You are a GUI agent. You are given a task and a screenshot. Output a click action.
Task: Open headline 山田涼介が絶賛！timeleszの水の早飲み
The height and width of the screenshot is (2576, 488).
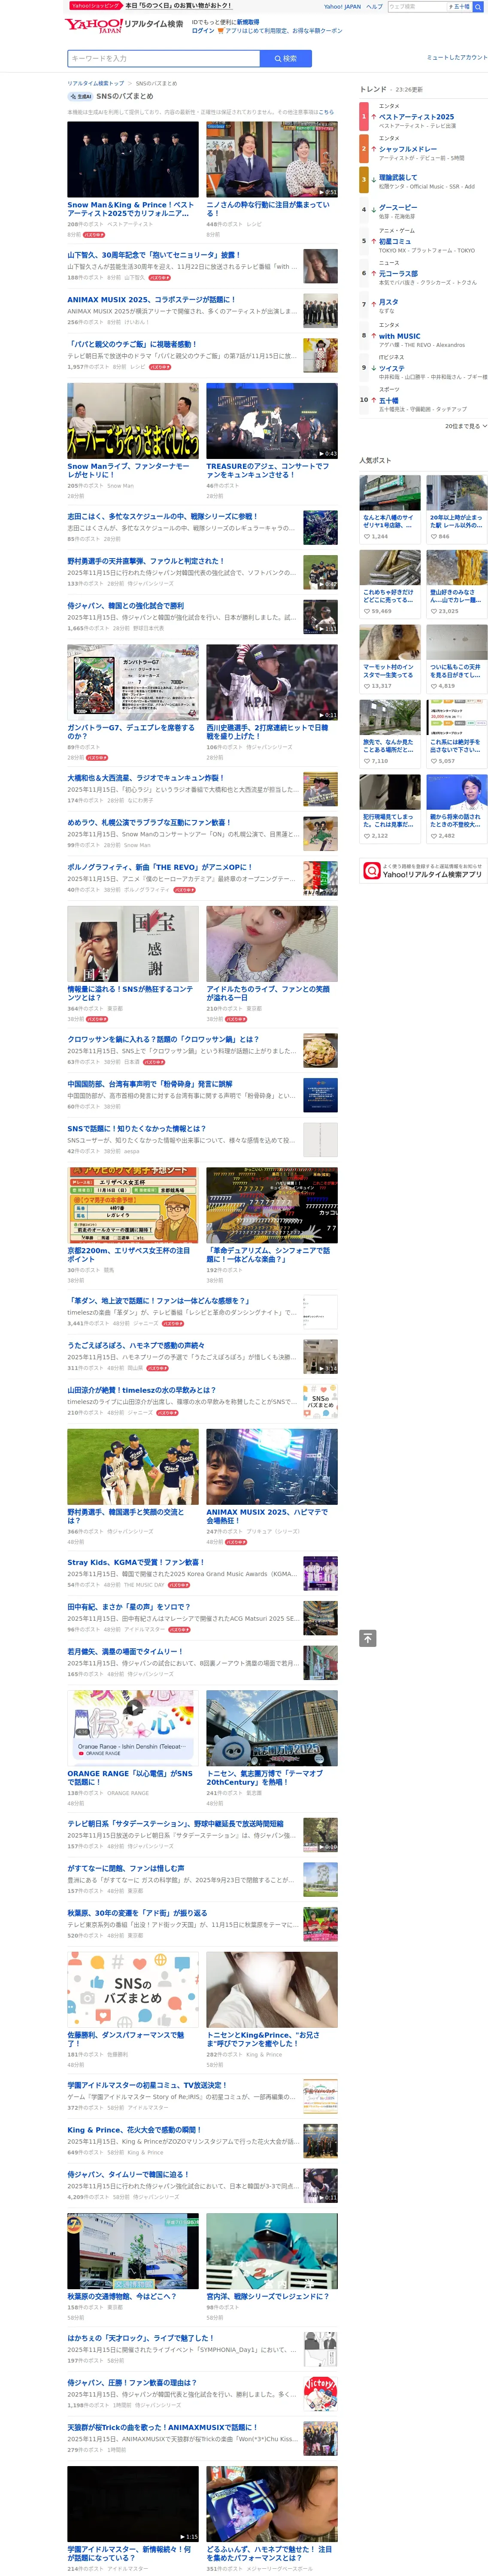141,1390
